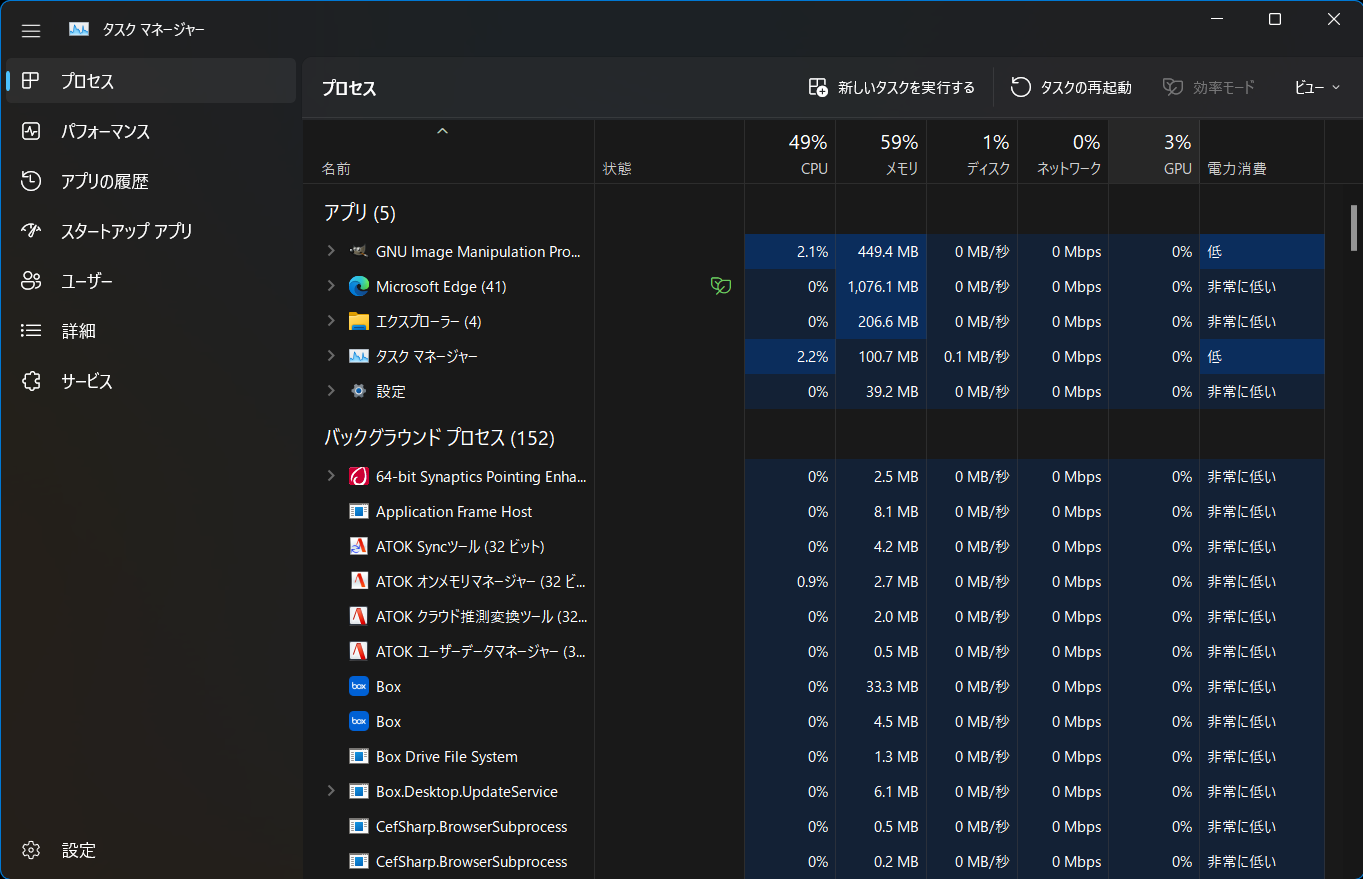Viewport: 1363px width, 879px height.
Task: Click the アプリの履歴 clock icon
Action: [31, 181]
